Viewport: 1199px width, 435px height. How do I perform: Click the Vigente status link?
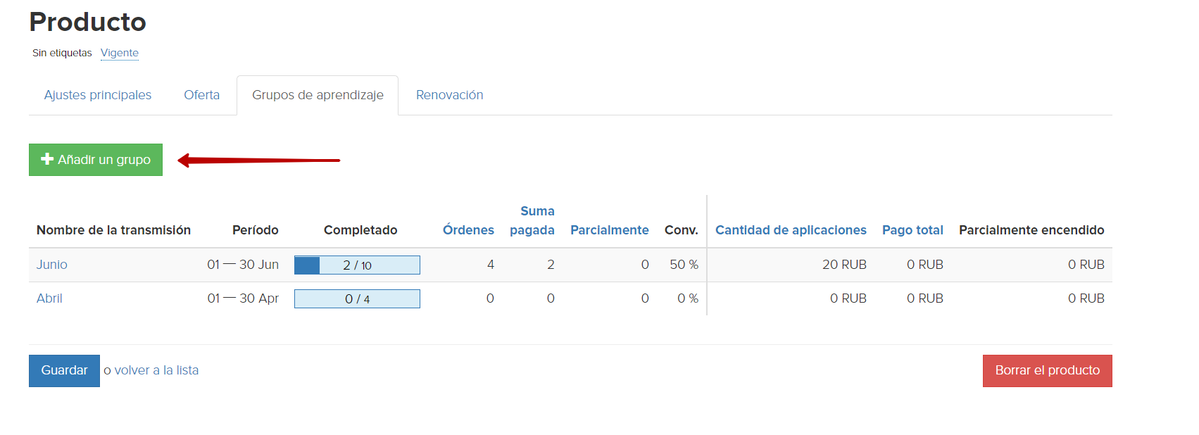[x=119, y=53]
